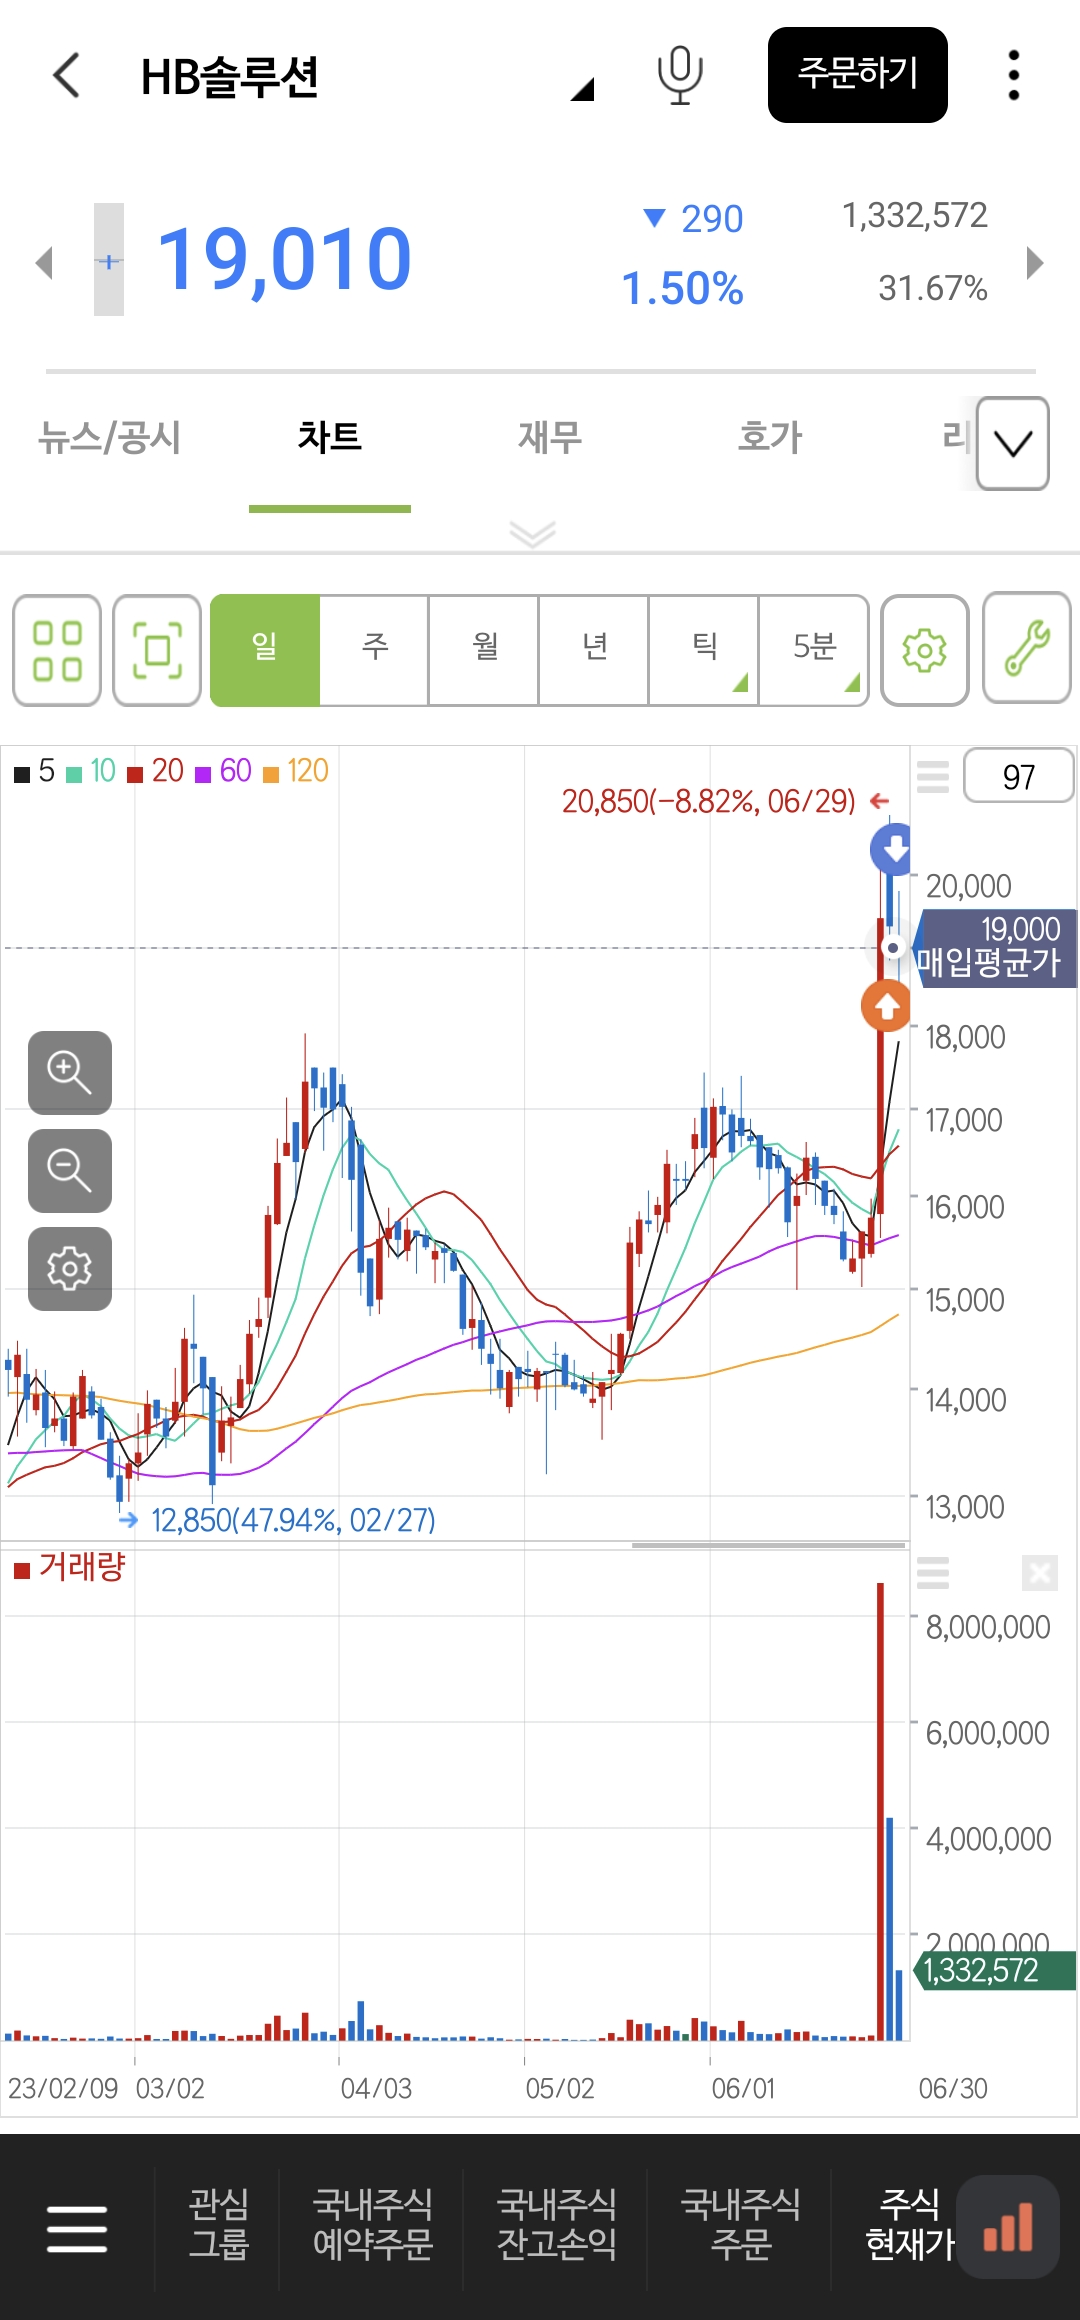This screenshot has height=2320, width=1080.
Task: Select the 년 yearly chart period
Action: pos(594,651)
